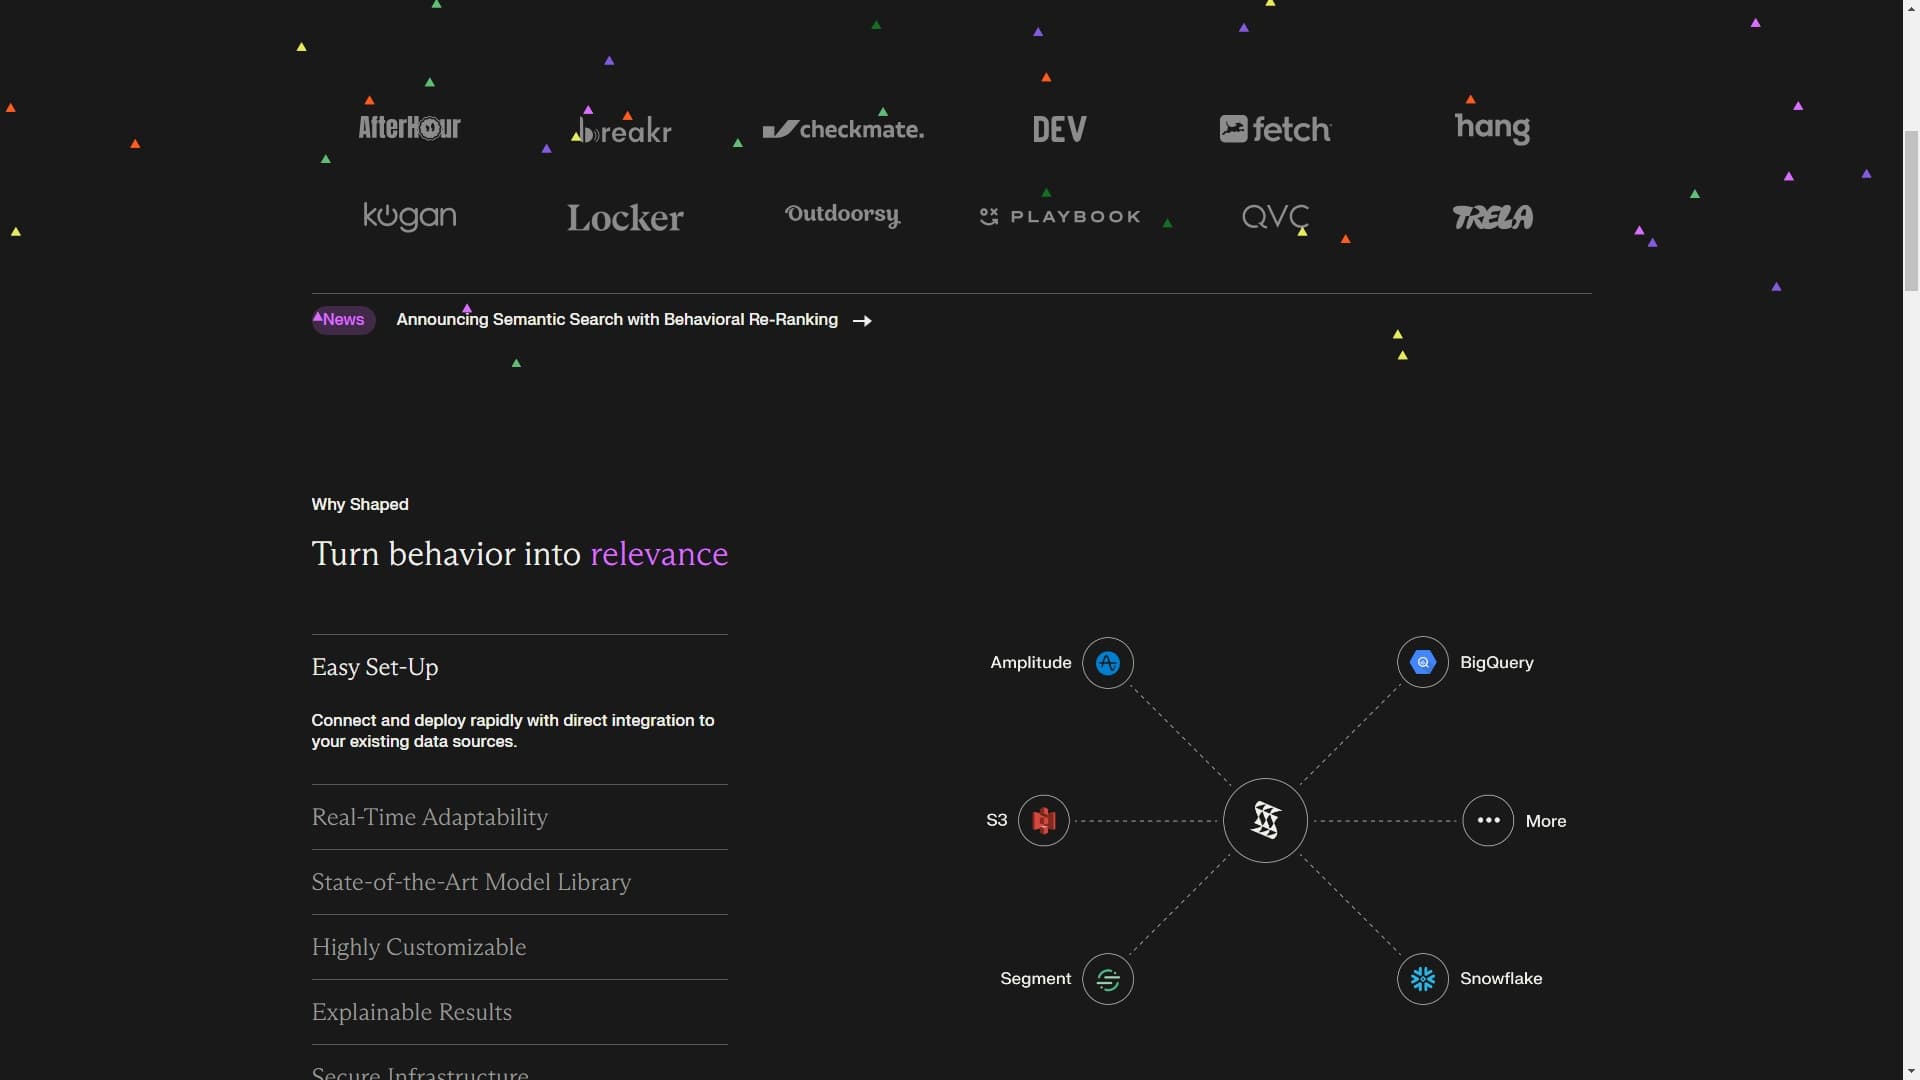Click the S3 label text
Image resolution: width=1920 pixels, height=1080 pixels.
pyautogui.click(x=996, y=821)
